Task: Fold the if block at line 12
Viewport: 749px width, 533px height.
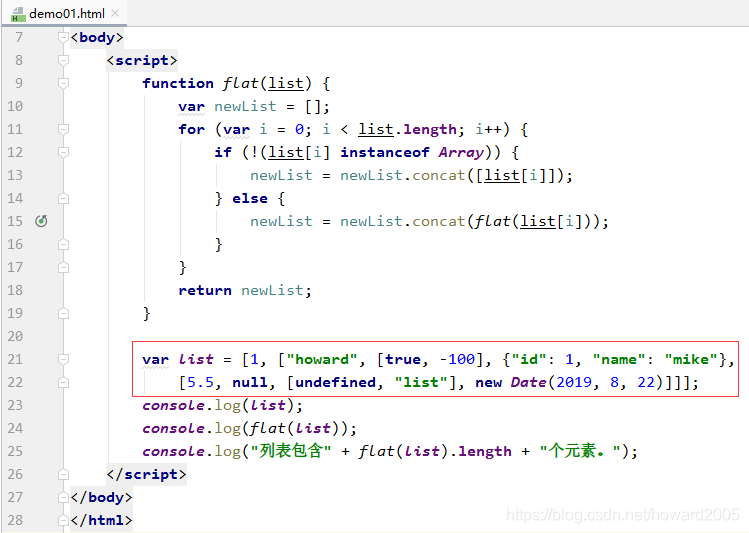Action: click(63, 152)
